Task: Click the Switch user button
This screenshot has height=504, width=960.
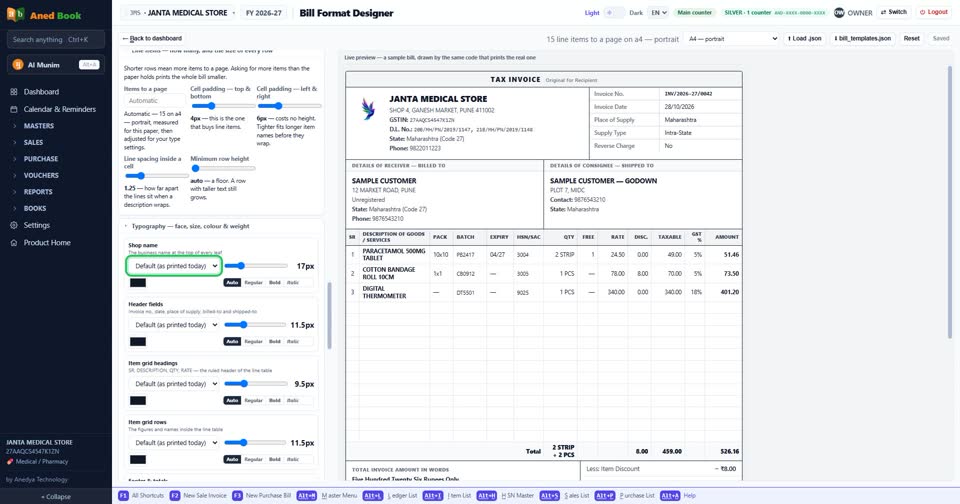Action: [x=893, y=12]
